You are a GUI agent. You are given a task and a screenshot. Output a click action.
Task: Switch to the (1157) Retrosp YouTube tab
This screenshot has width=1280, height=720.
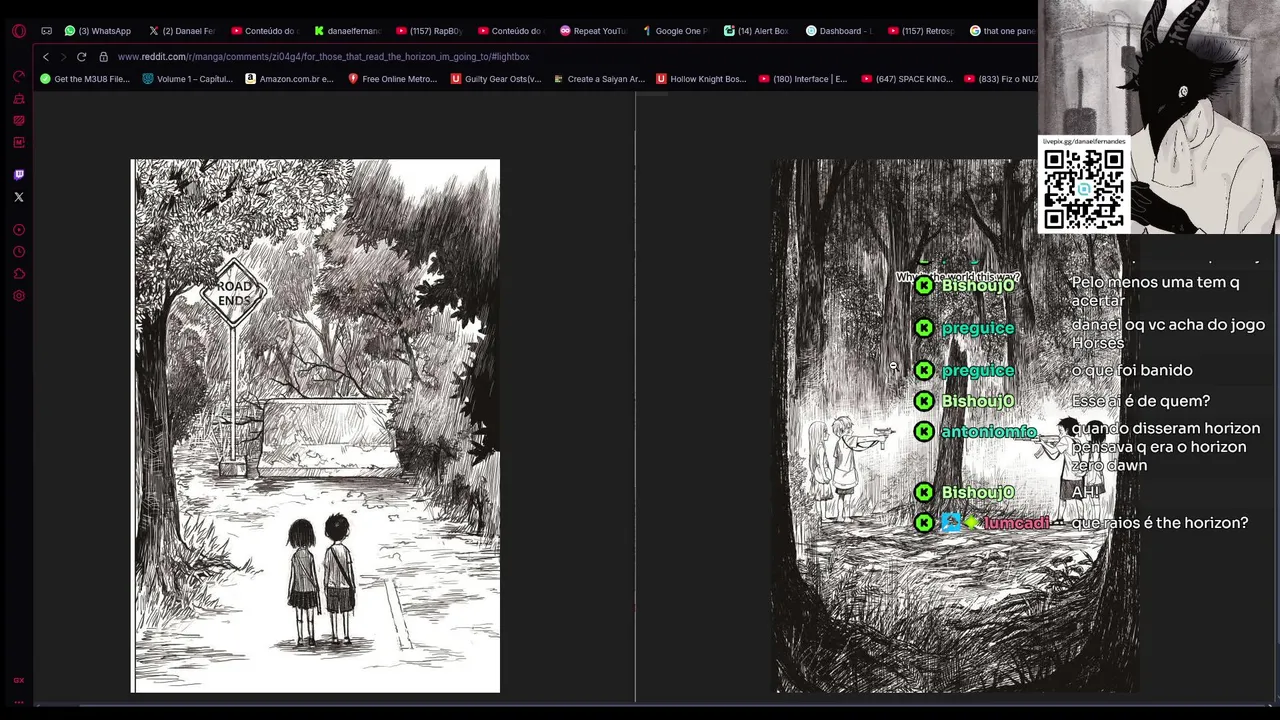coord(921,31)
